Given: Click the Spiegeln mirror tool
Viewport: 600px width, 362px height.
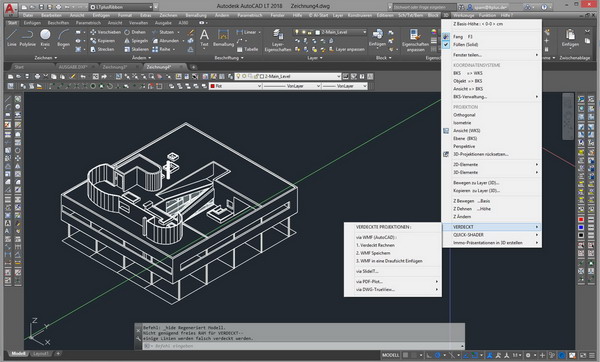Looking at the screenshot, I should point(136,41).
